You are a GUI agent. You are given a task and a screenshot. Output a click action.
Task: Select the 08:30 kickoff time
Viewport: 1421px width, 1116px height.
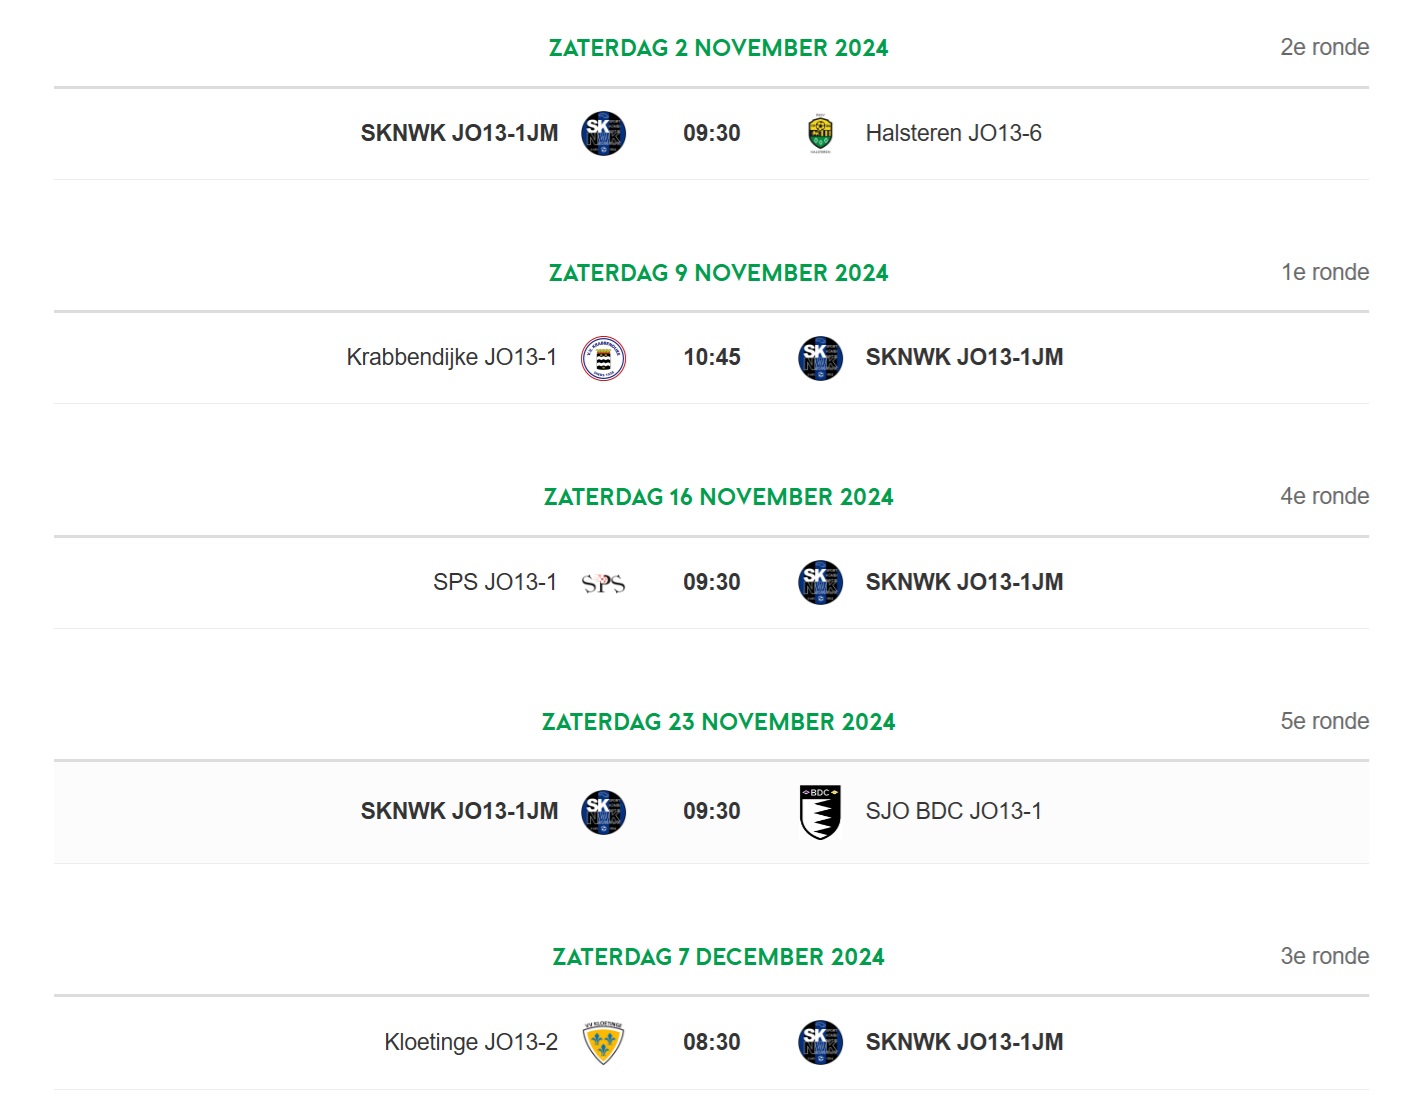click(x=711, y=1042)
